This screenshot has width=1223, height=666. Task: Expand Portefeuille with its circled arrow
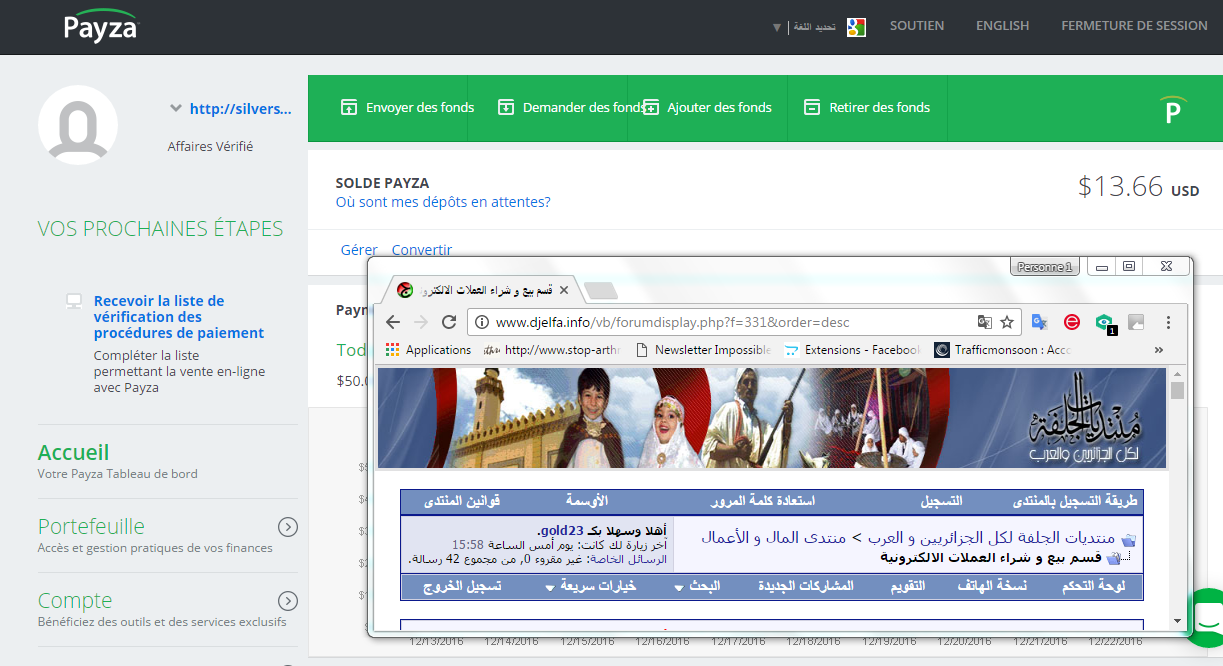click(288, 527)
